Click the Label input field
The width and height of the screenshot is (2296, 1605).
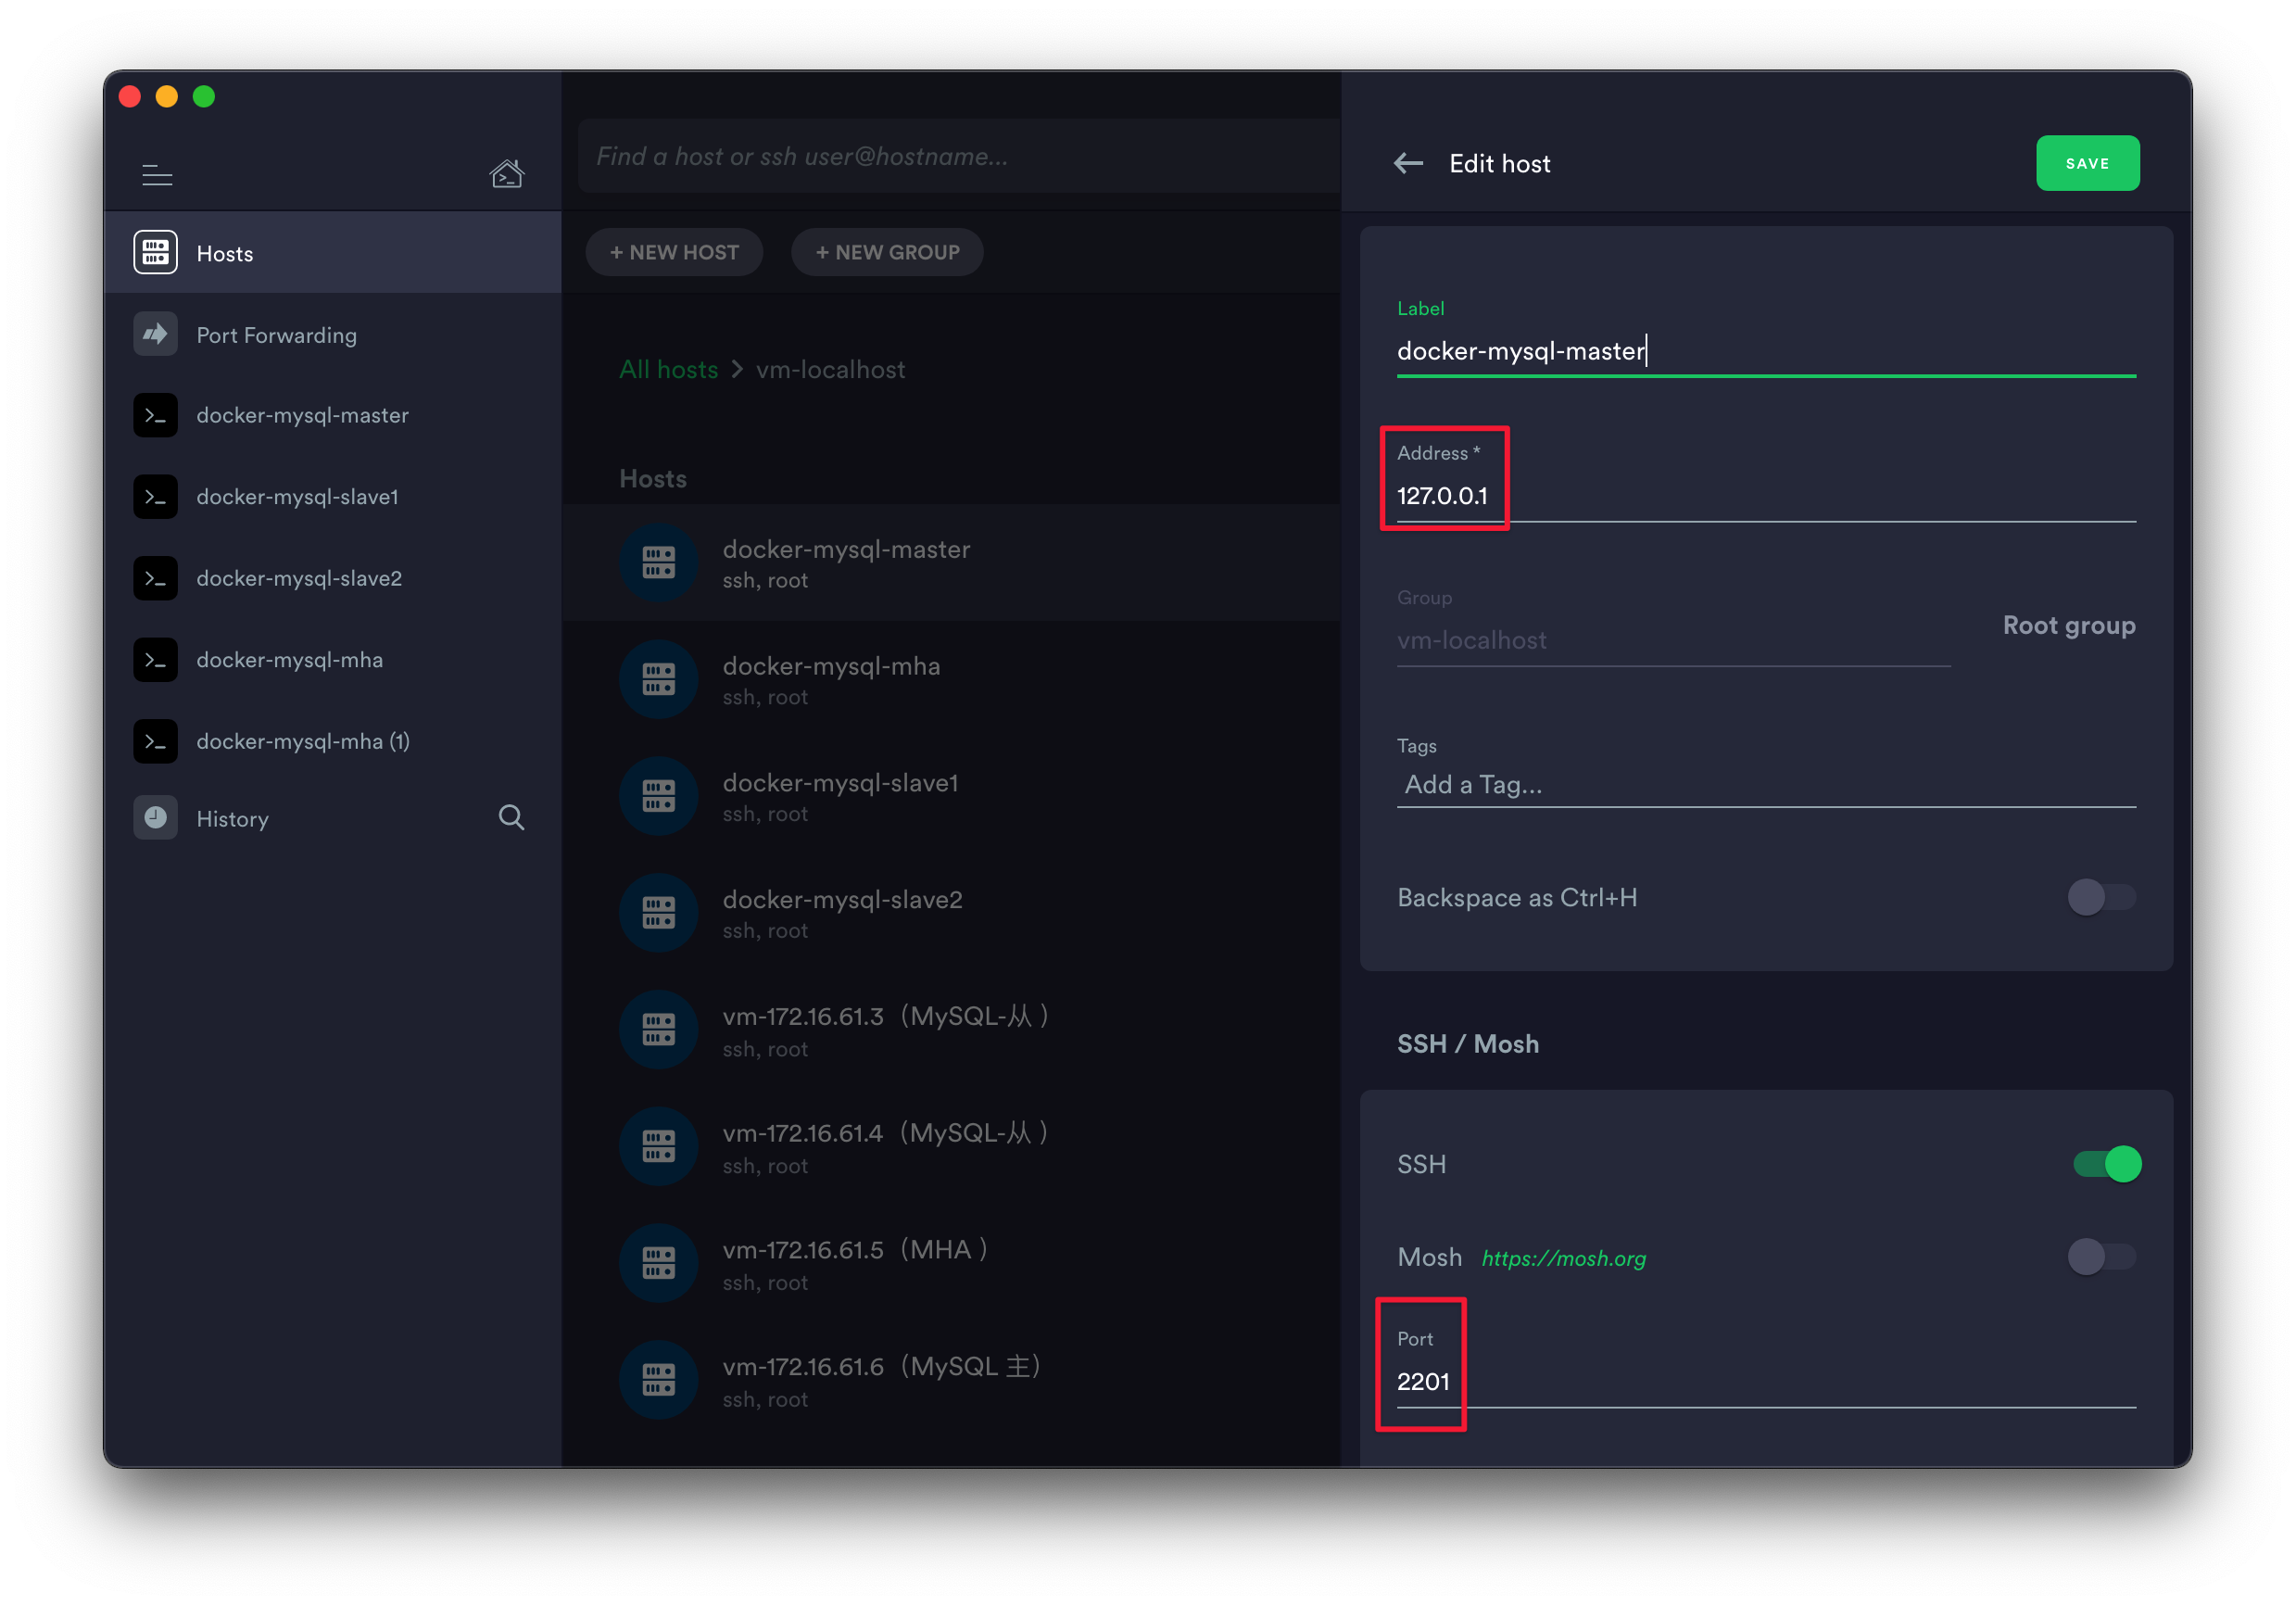(1766, 351)
